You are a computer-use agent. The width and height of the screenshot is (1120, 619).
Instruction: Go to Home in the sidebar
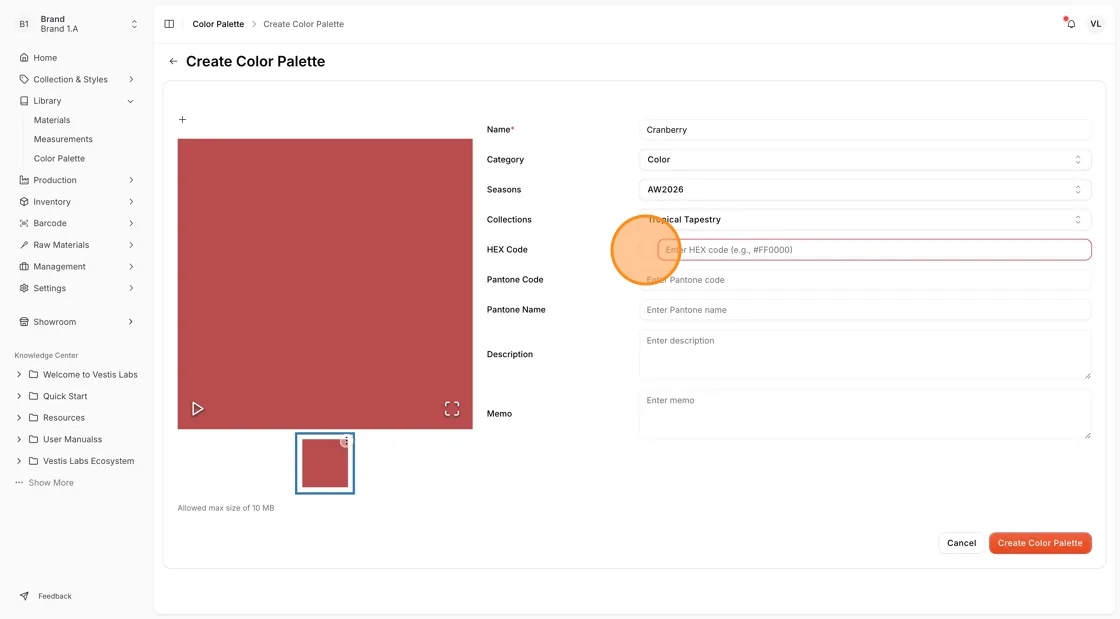pyautogui.click(x=45, y=57)
